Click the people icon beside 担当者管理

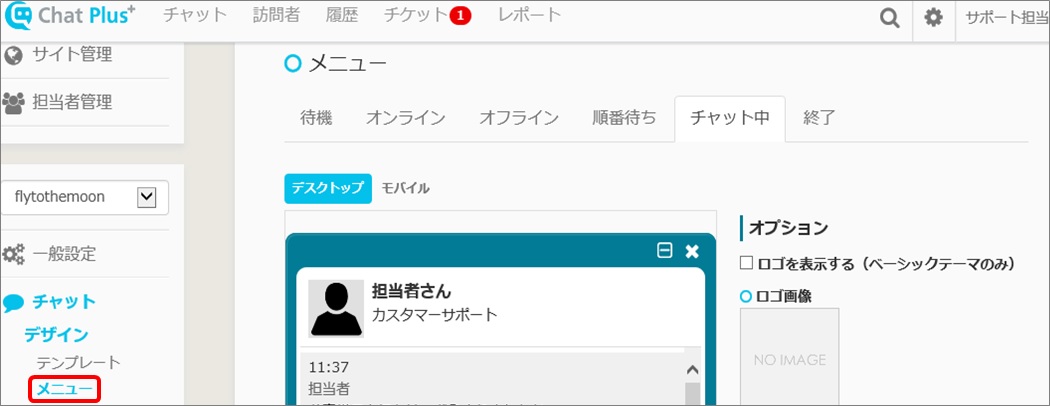tap(13, 103)
